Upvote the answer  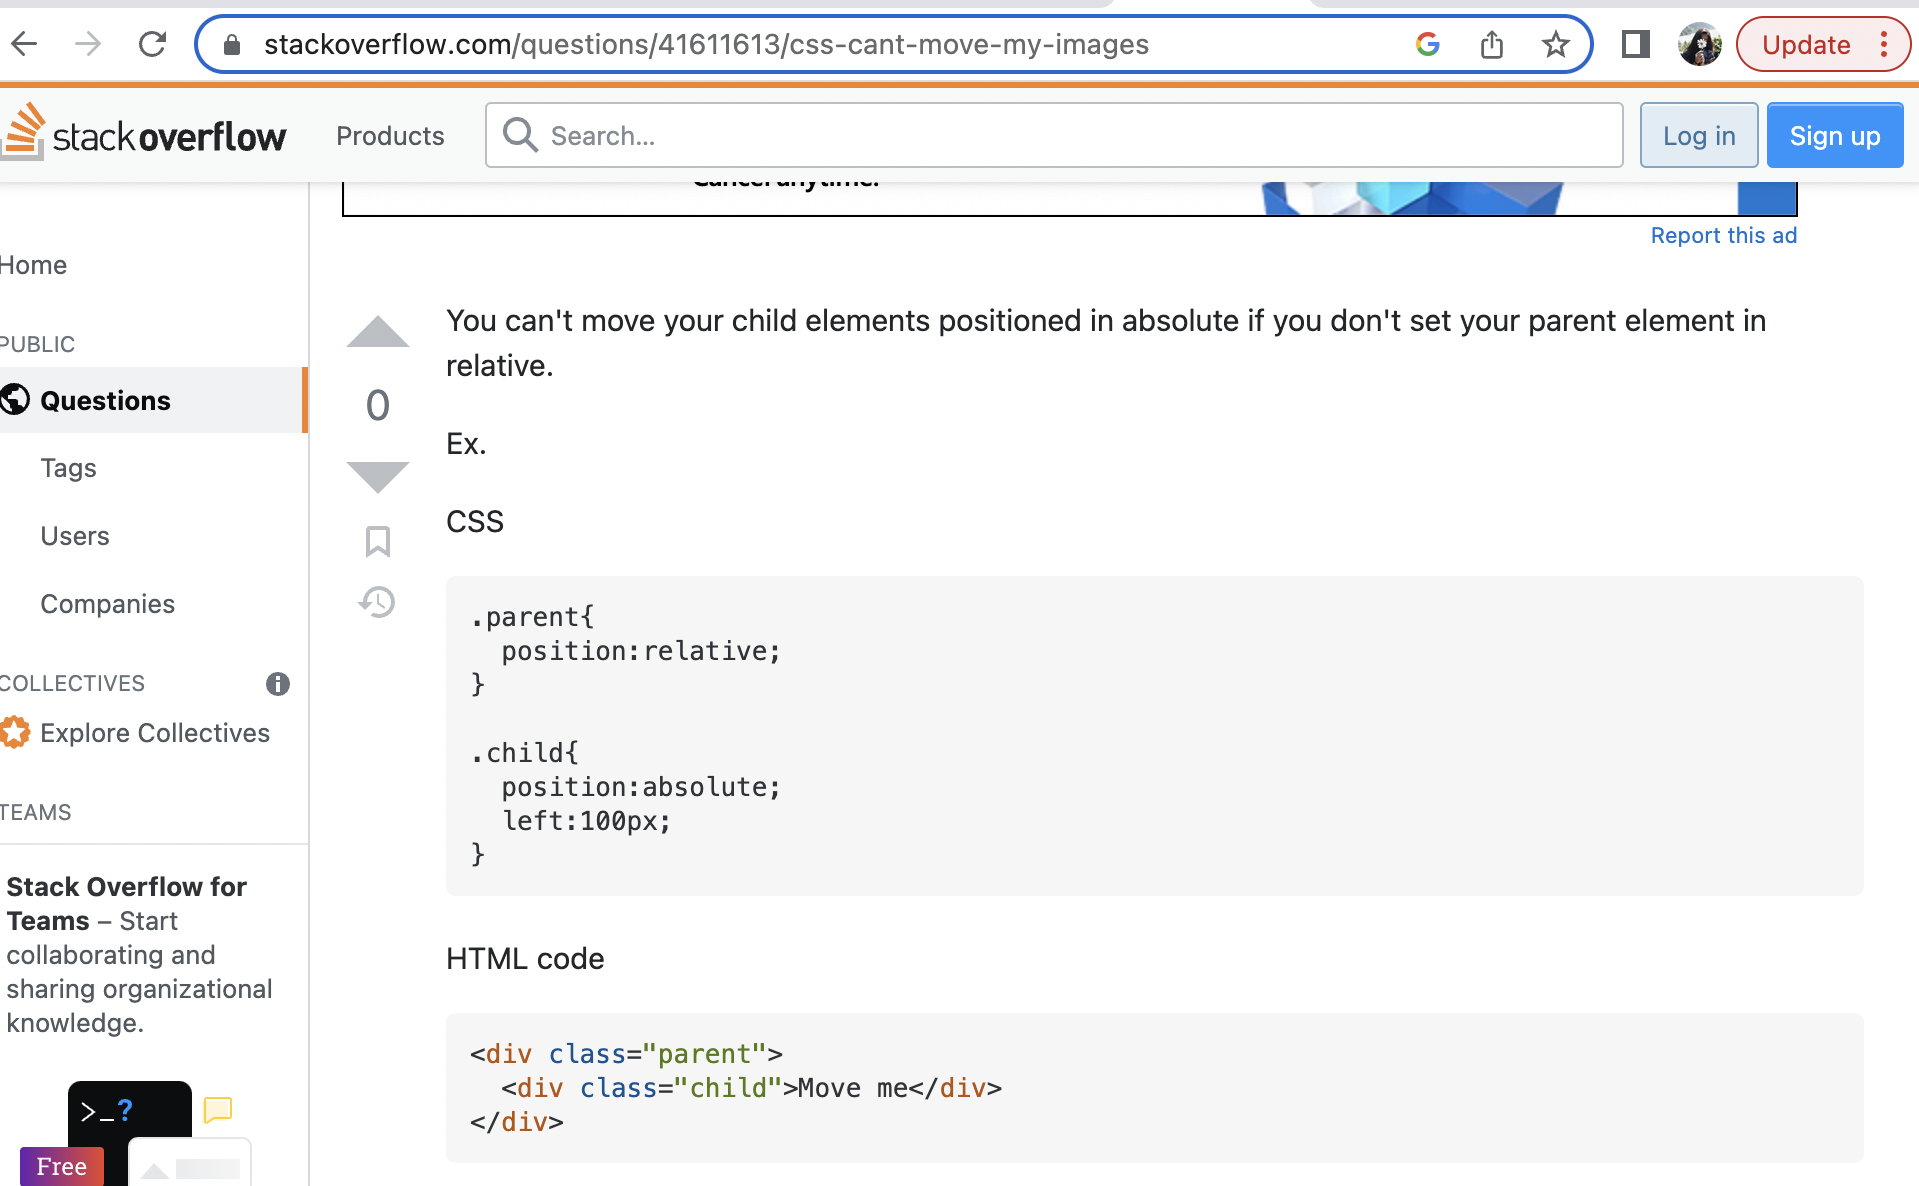(x=377, y=333)
